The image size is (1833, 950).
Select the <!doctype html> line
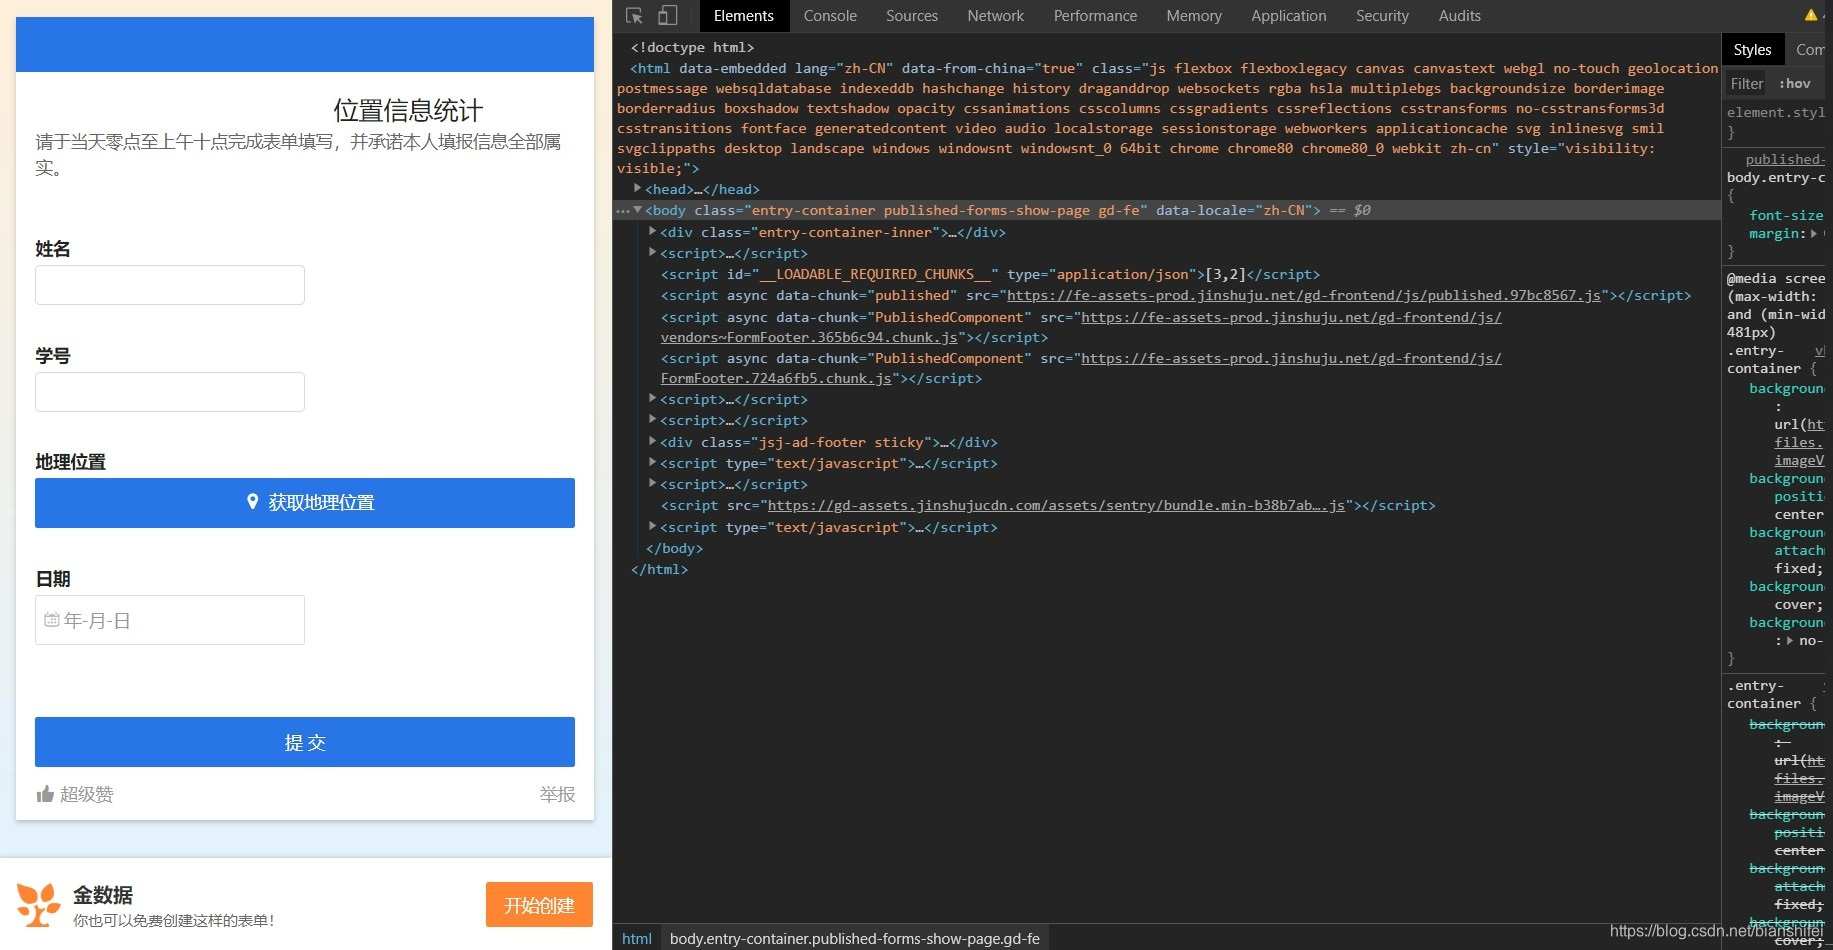tap(692, 47)
